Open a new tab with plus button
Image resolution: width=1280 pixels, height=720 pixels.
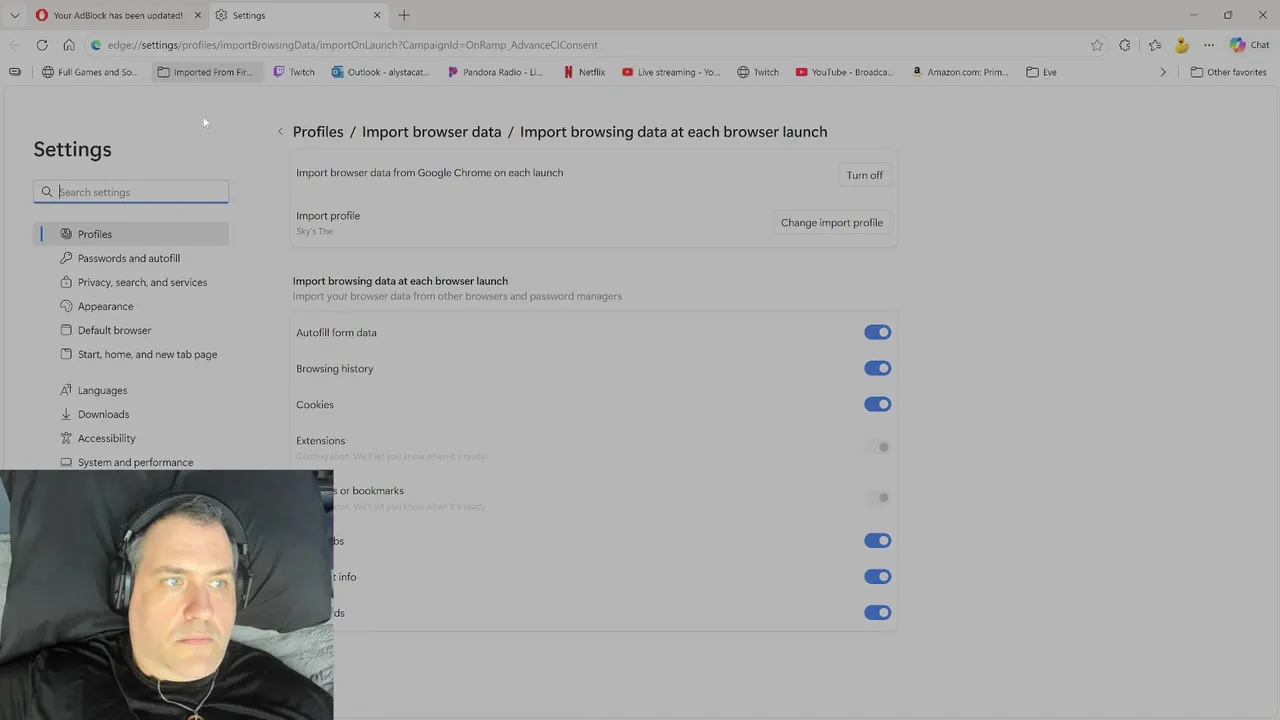click(x=404, y=15)
